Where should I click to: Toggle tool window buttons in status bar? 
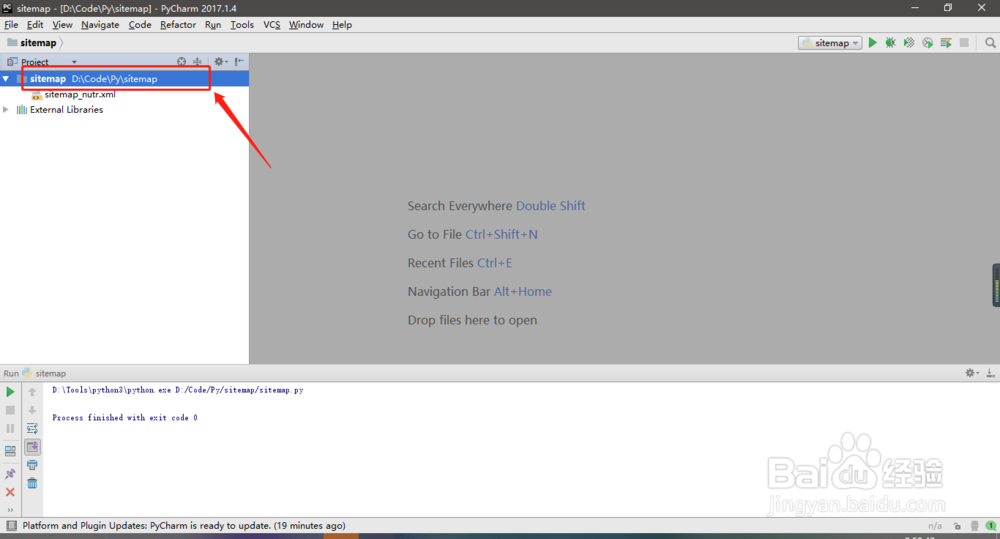click(11, 526)
